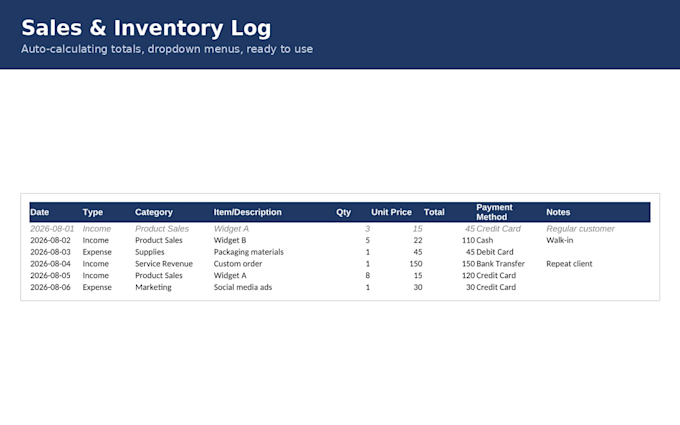Viewport: 680px width, 425px height.
Task: Select the "Social media ads" item cell
Action: pyautogui.click(x=243, y=287)
